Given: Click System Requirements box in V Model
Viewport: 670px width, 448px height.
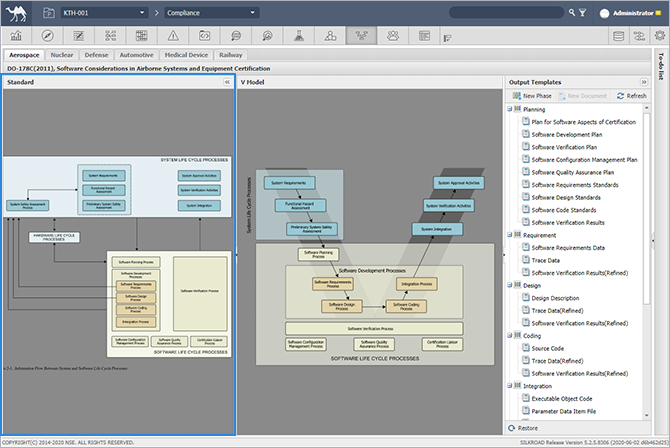Looking at the screenshot, I should (x=289, y=183).
